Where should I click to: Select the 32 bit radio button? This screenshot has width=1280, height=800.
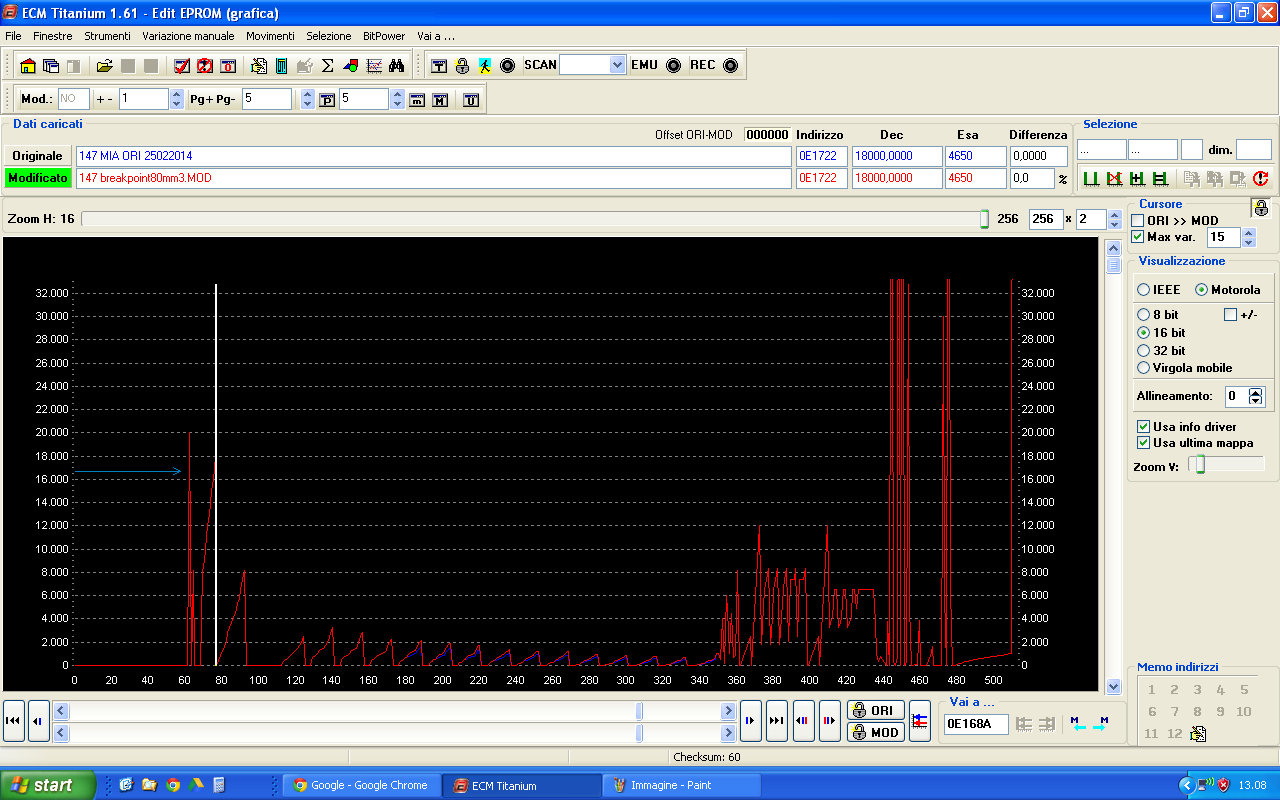[1144, 351]
